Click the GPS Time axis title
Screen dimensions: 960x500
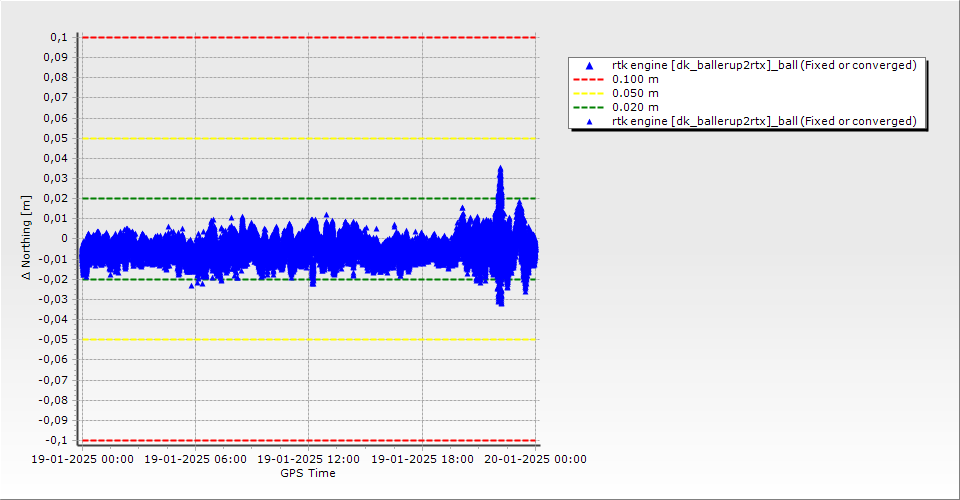click(308, 473)
